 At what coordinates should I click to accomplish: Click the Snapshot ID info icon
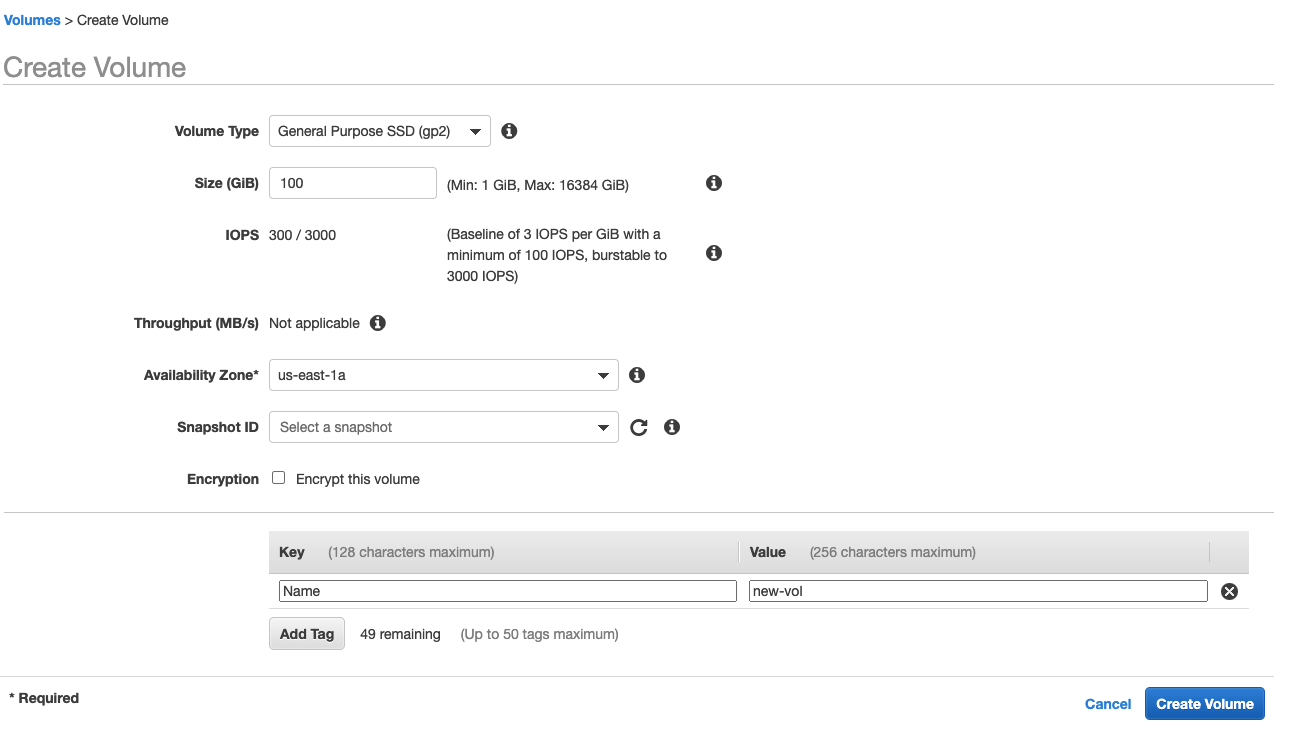click(x=672, y=427)
